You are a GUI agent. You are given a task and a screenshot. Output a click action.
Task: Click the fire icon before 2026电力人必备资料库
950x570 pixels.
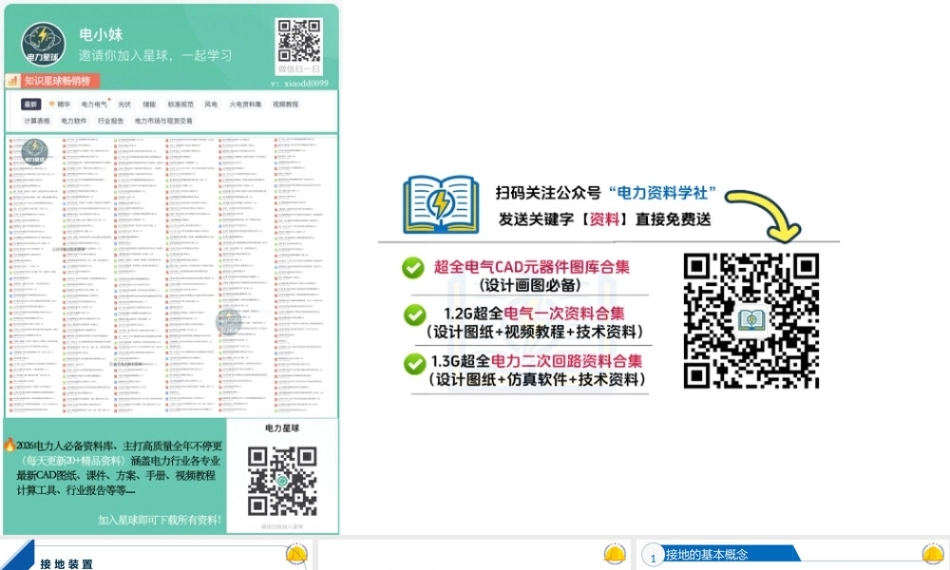click(9, 445)
